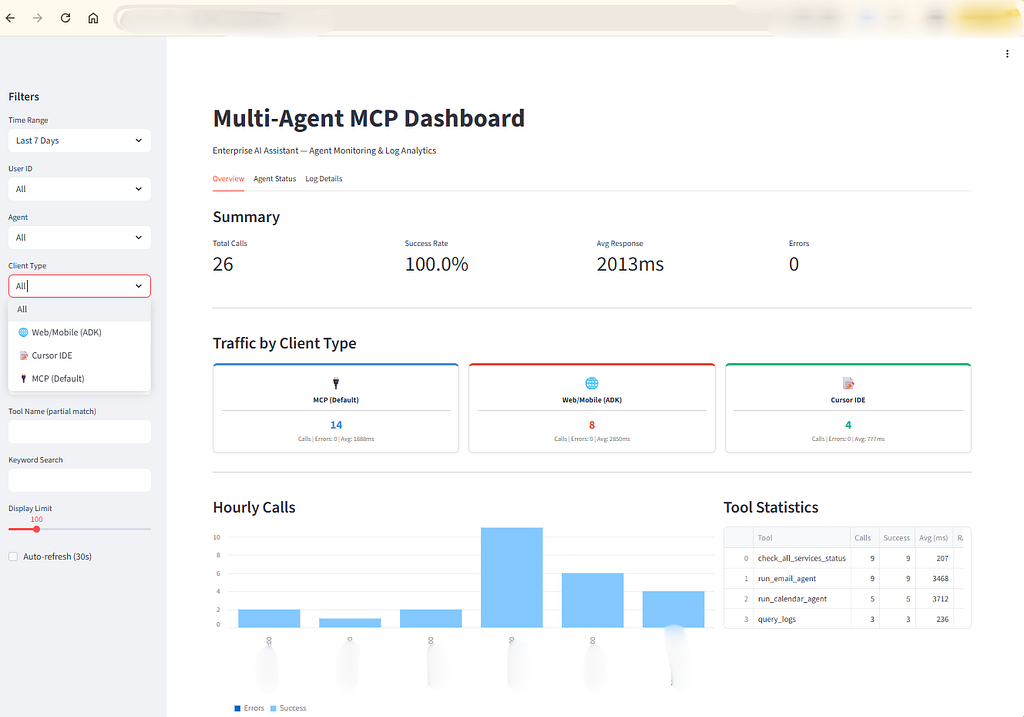This screenshot has width=1024, height=717.
Task: Focus the Tool Name partial match field
Action: point(80,432)
